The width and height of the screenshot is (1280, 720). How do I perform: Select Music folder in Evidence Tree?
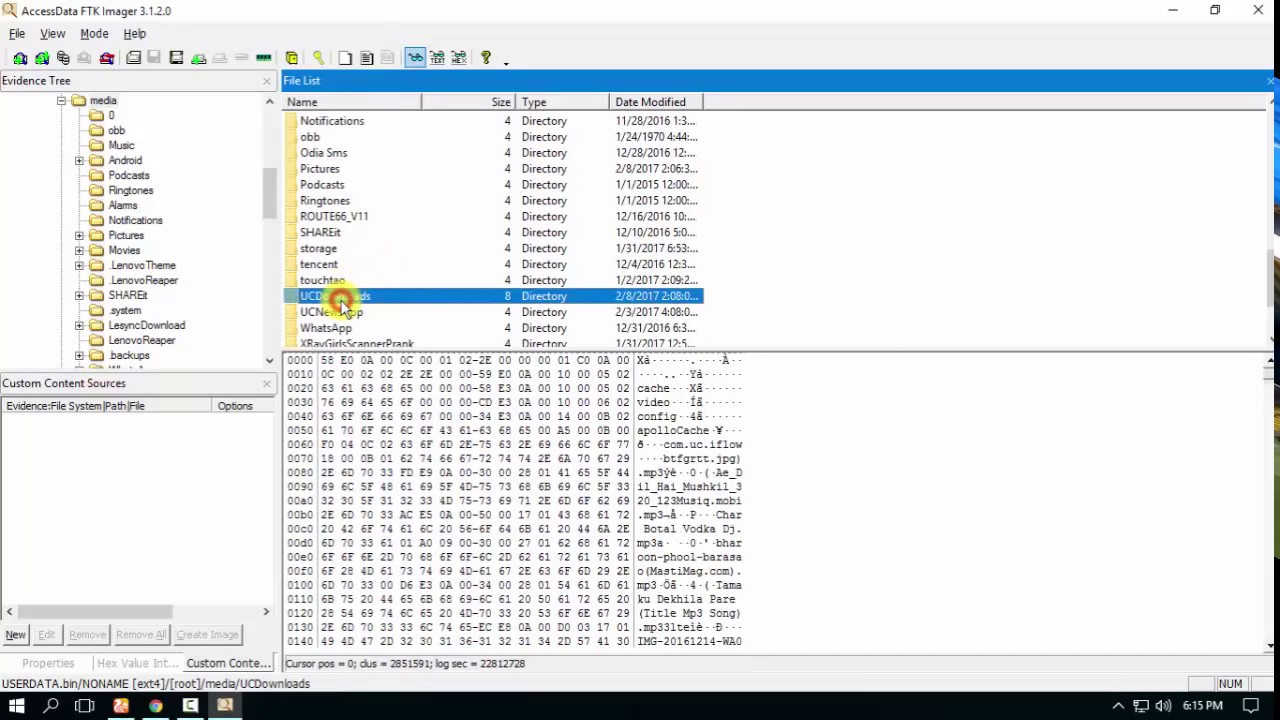coord(121,146)
